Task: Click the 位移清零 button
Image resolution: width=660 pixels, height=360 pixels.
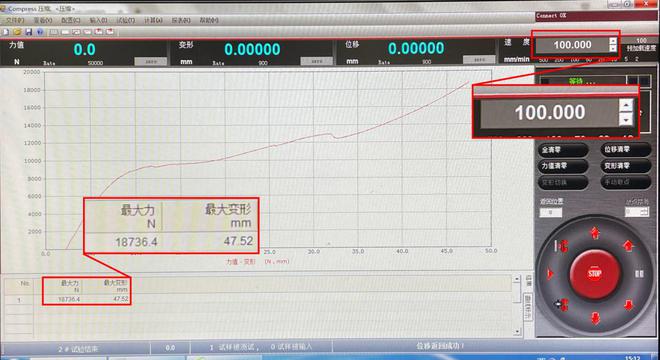Action: (625, 150)
